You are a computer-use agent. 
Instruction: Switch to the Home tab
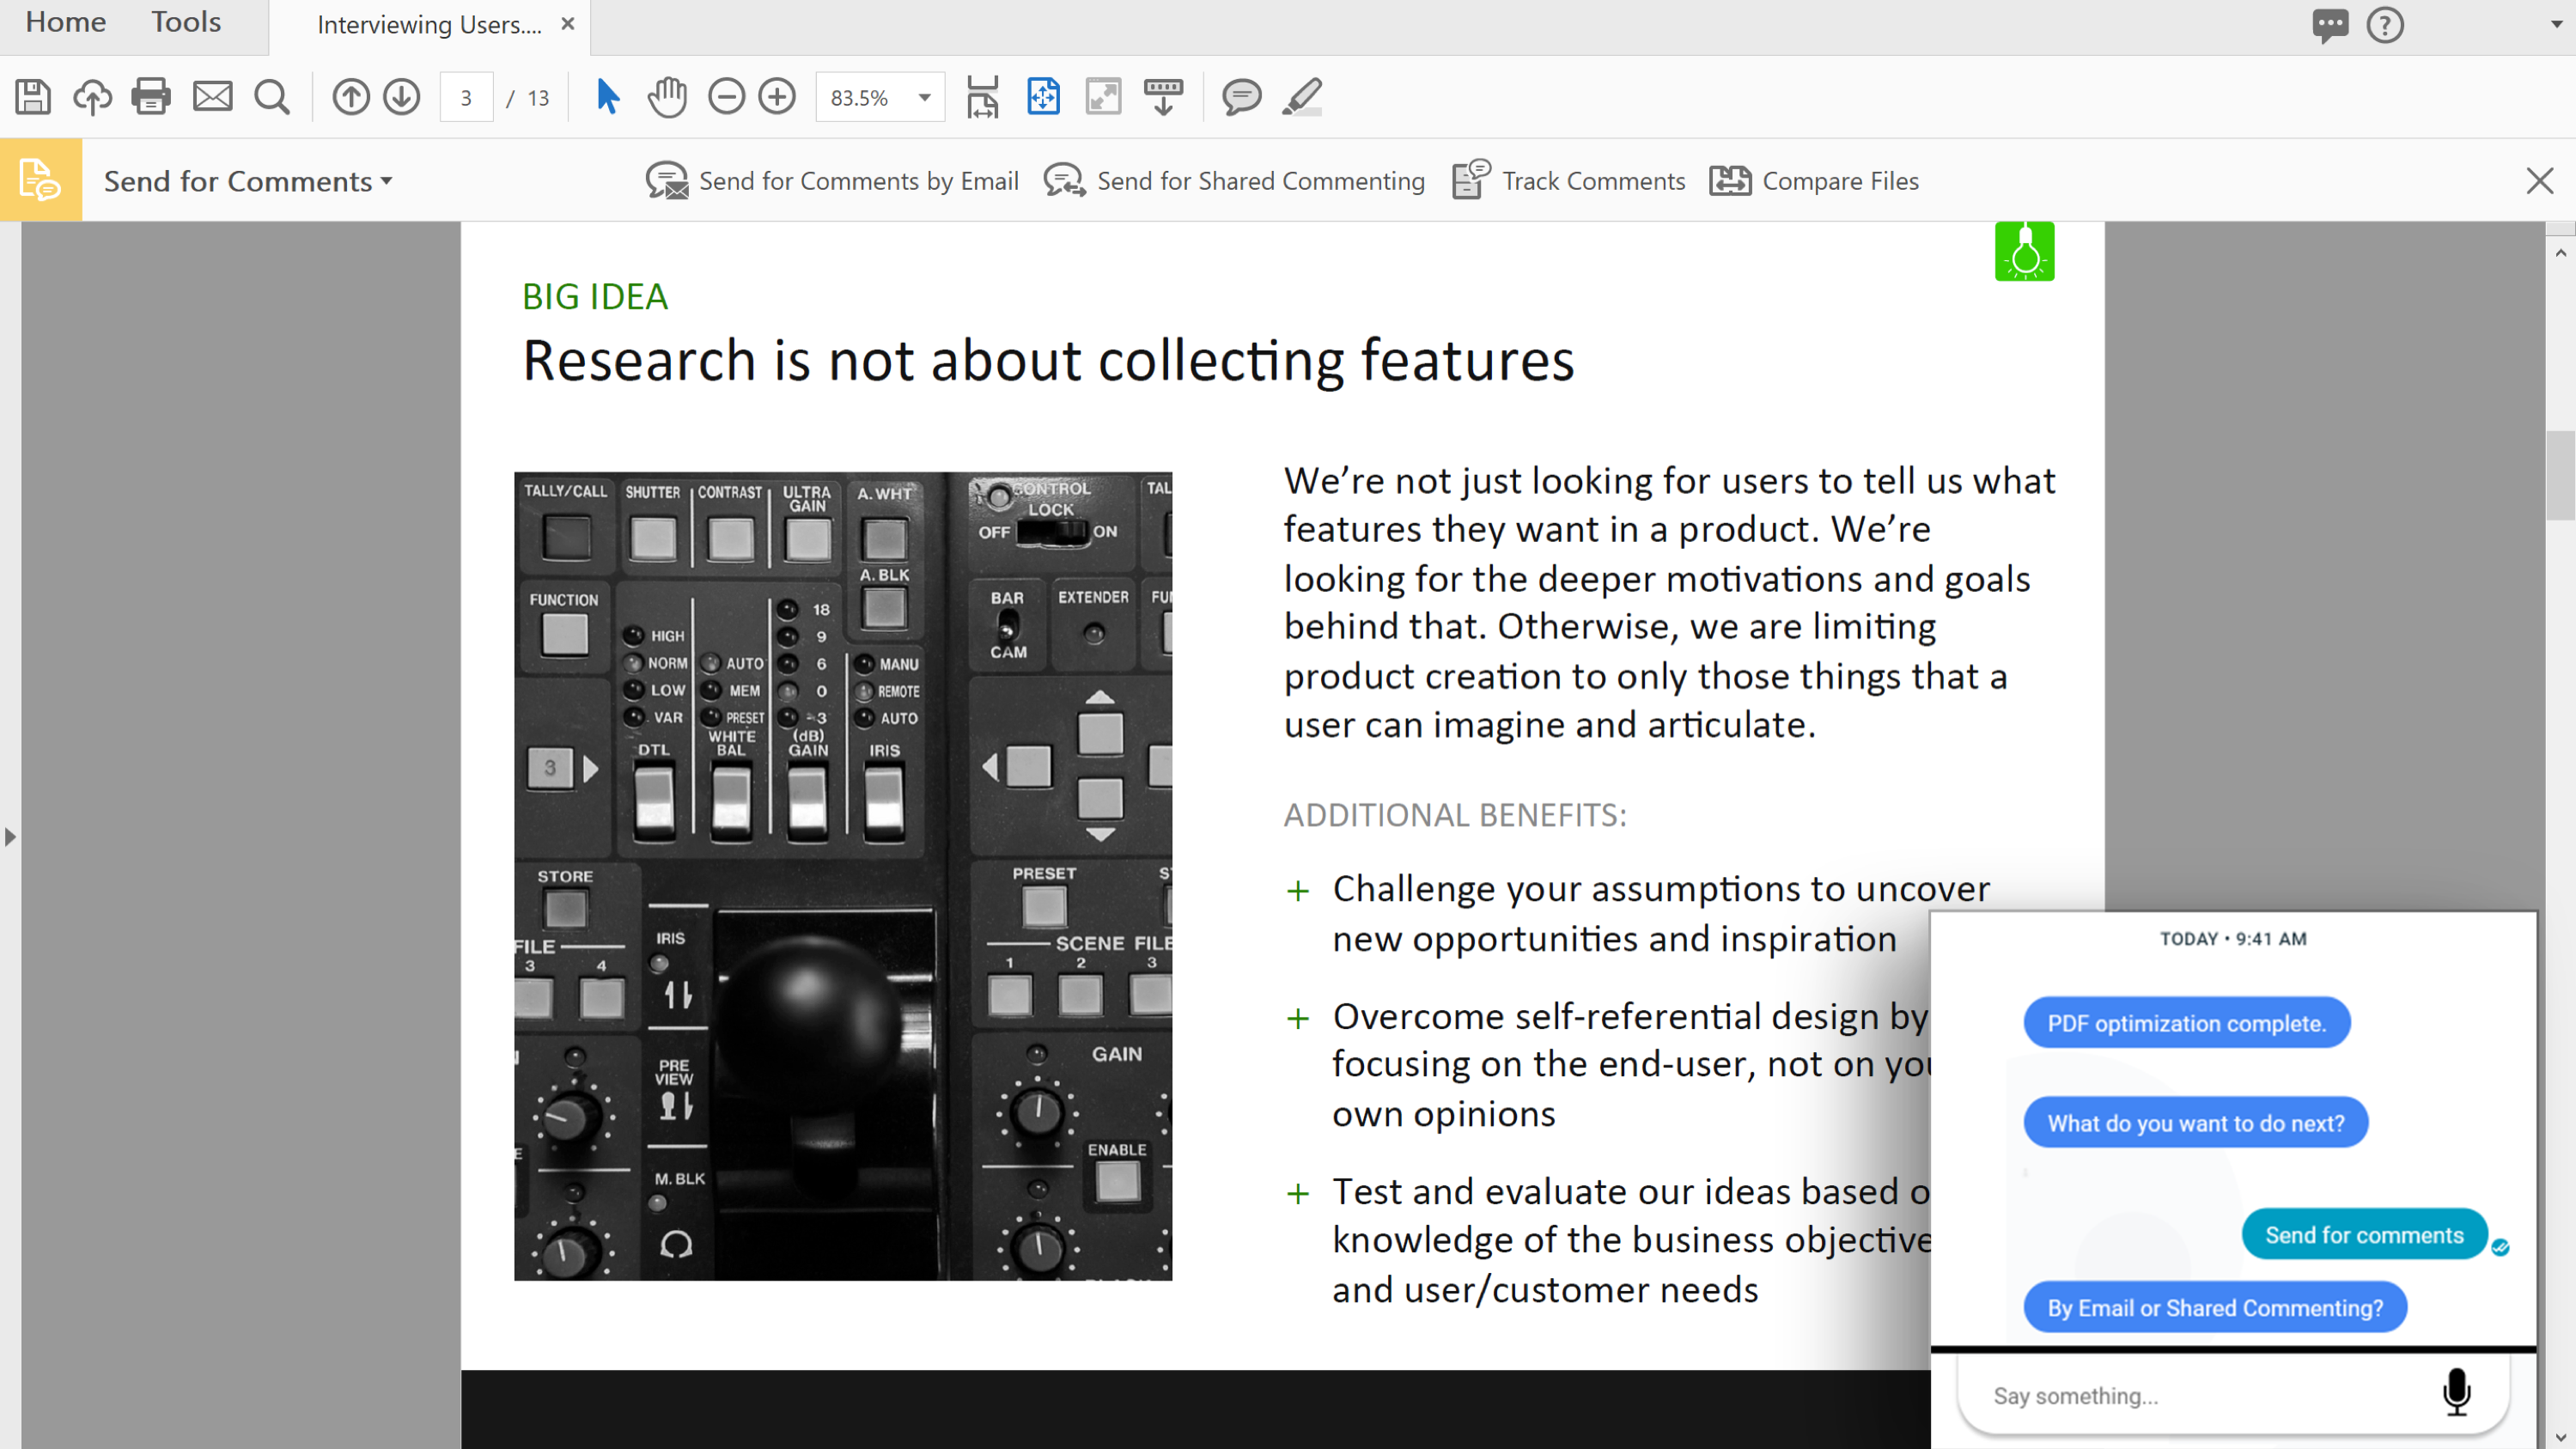(x=66, y=22)
